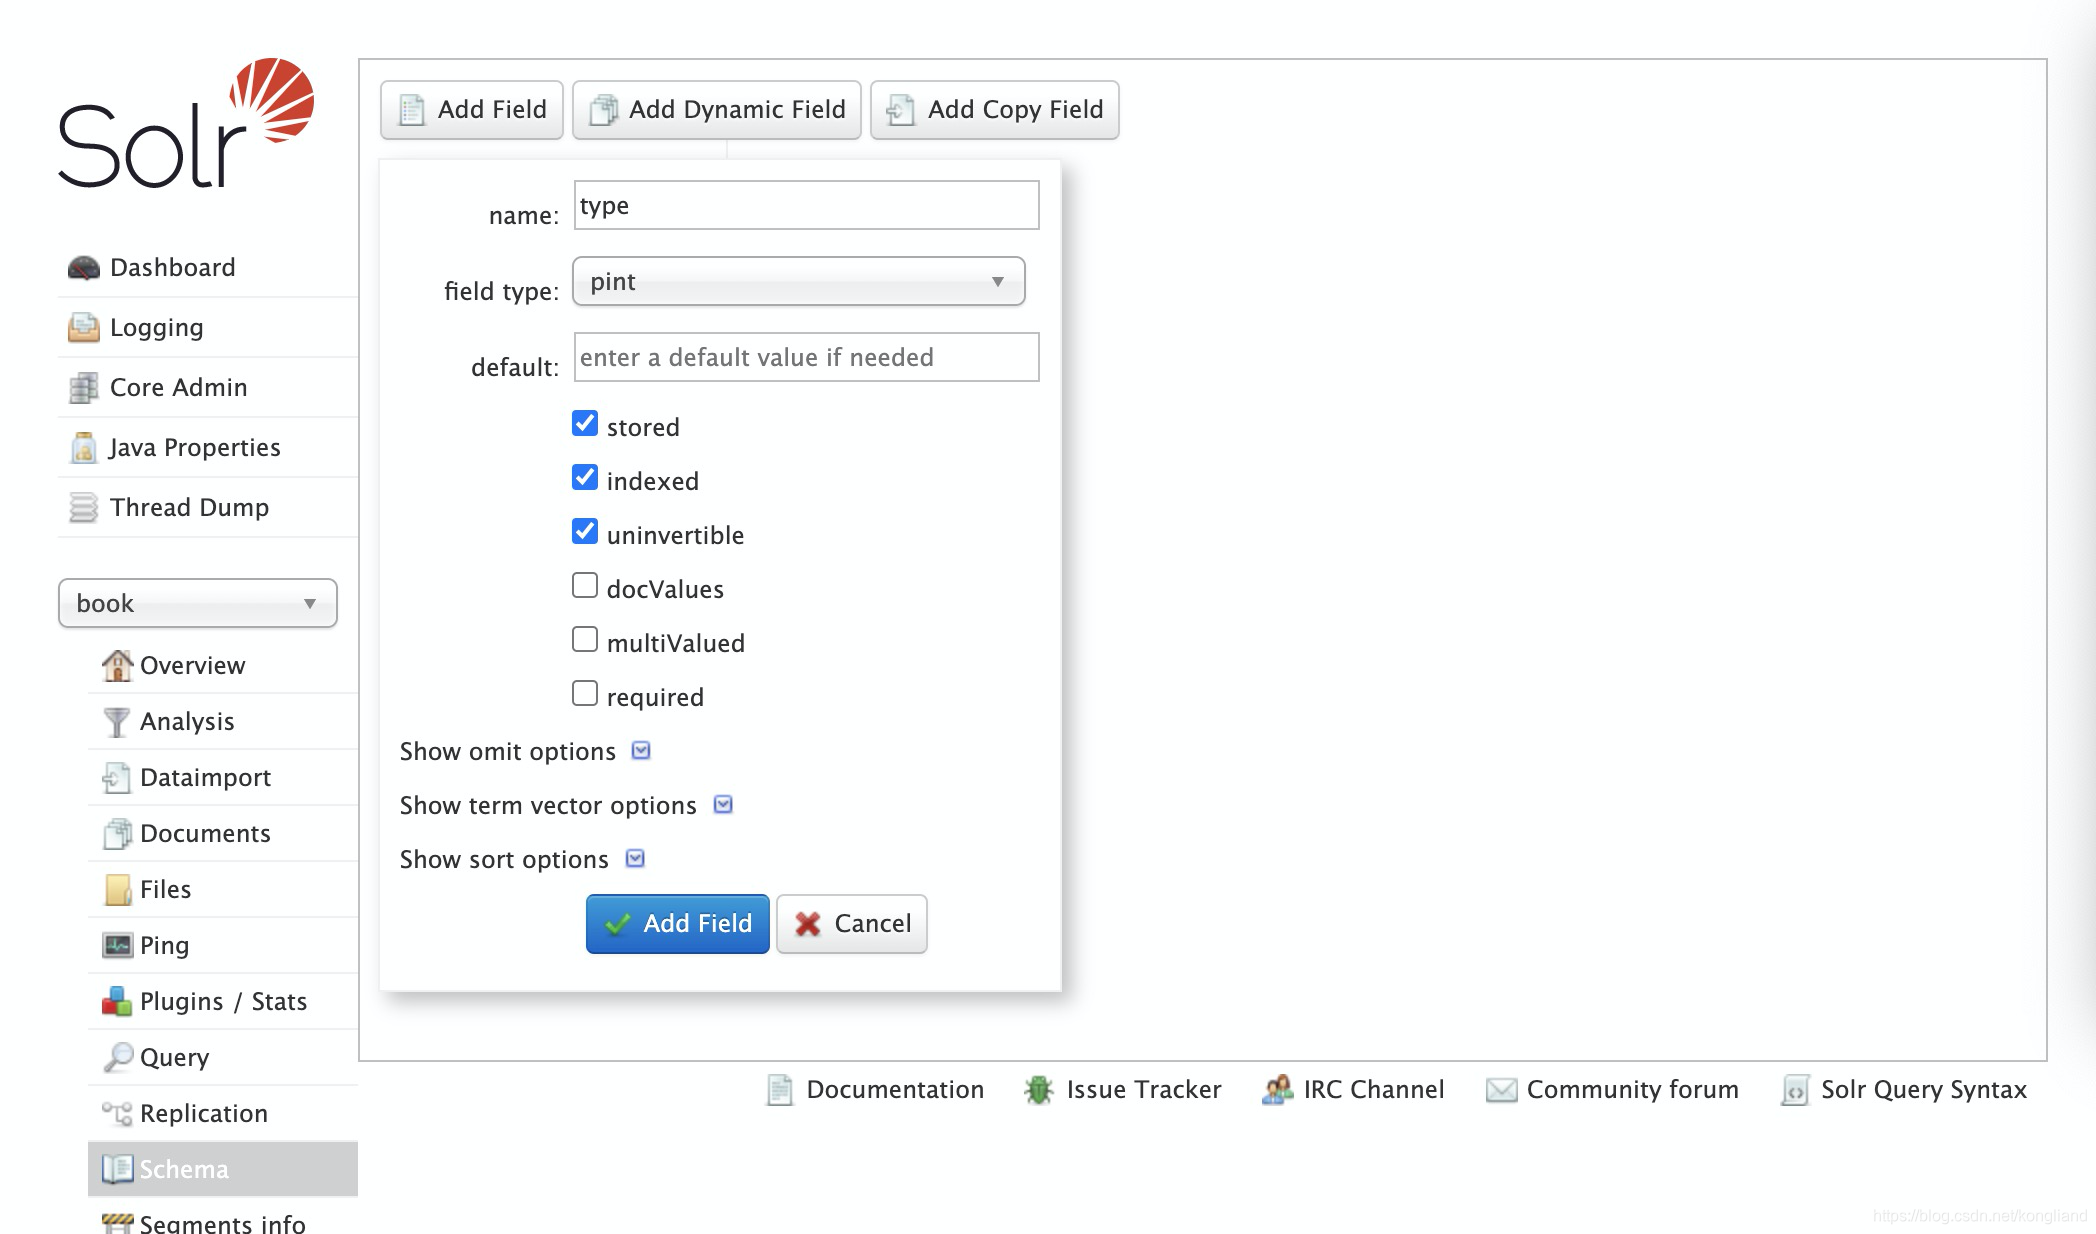Open the book core selector dropdown
This screenshot has height=1234, width=2096.
pyautogui.click(x=198, y=603)
